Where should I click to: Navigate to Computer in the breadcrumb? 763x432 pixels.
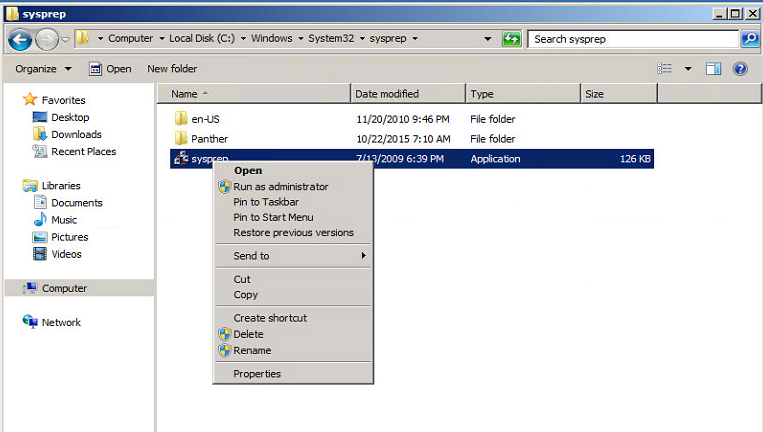click(130, 38)
